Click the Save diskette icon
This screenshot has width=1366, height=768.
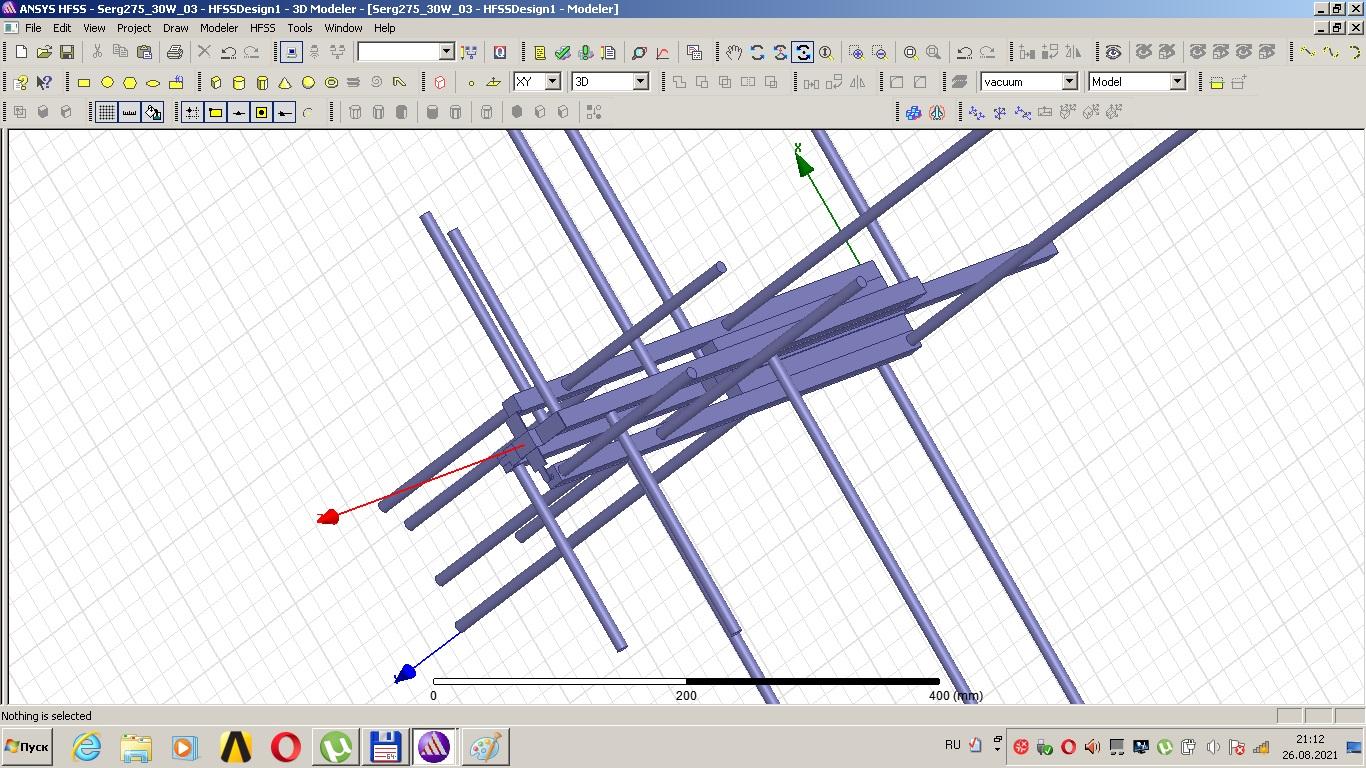click(x=67, y=53)
